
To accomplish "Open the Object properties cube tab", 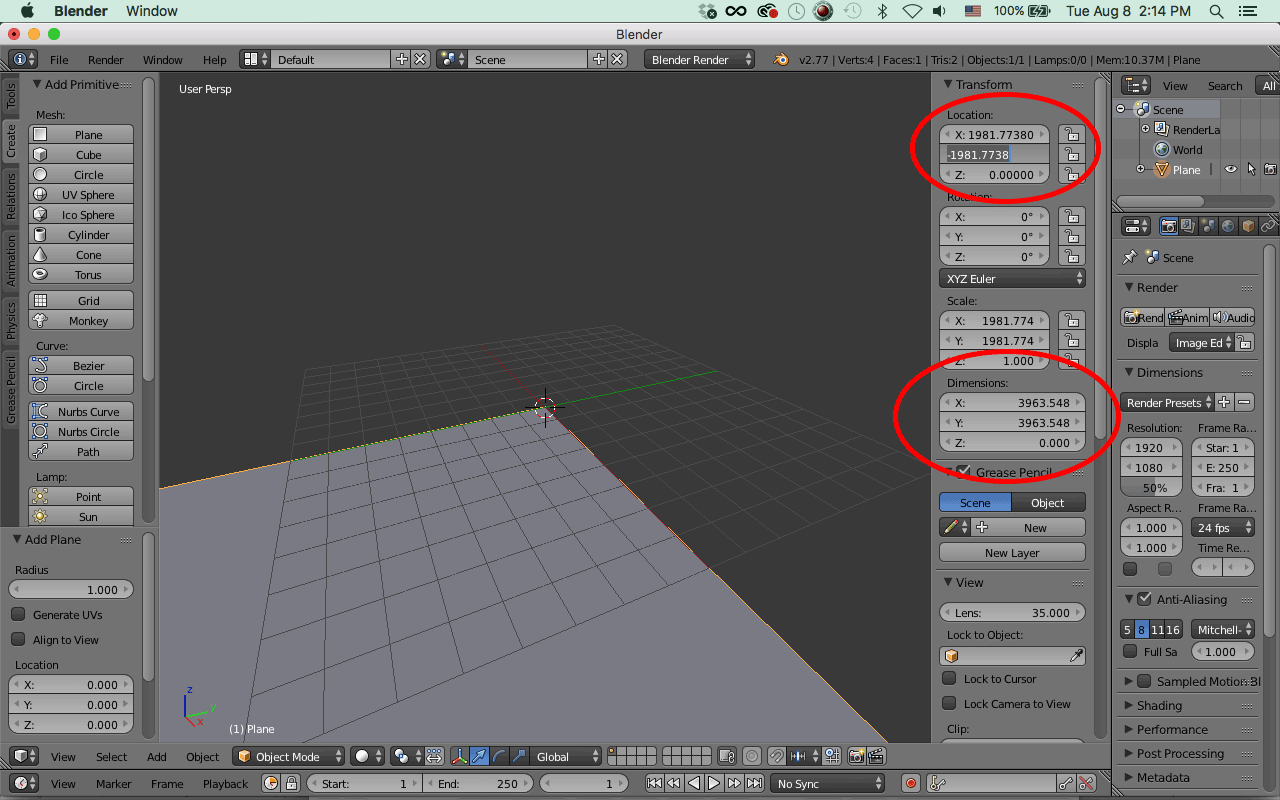I will (1248, 226).
